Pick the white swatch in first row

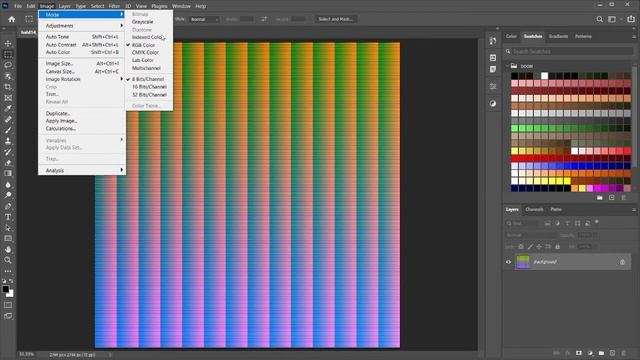544,76
